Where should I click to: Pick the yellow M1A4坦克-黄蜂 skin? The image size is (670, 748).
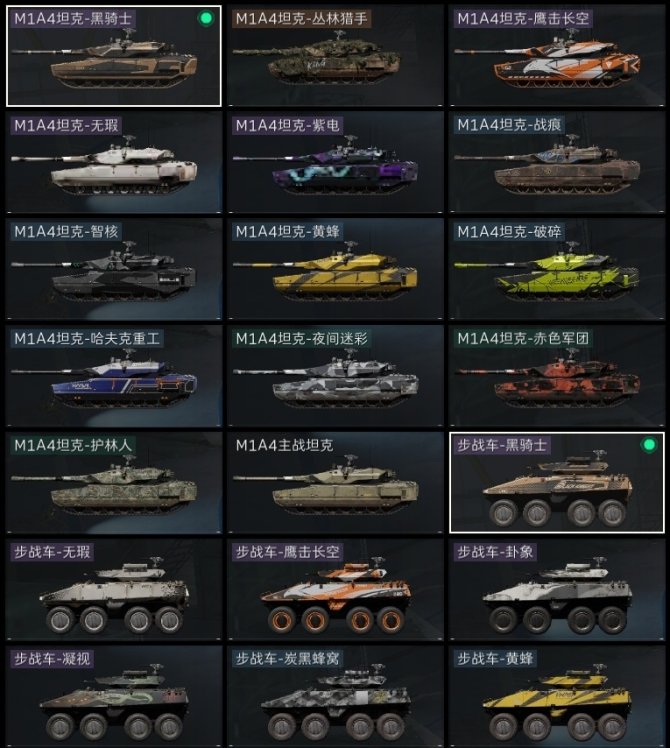335,269
